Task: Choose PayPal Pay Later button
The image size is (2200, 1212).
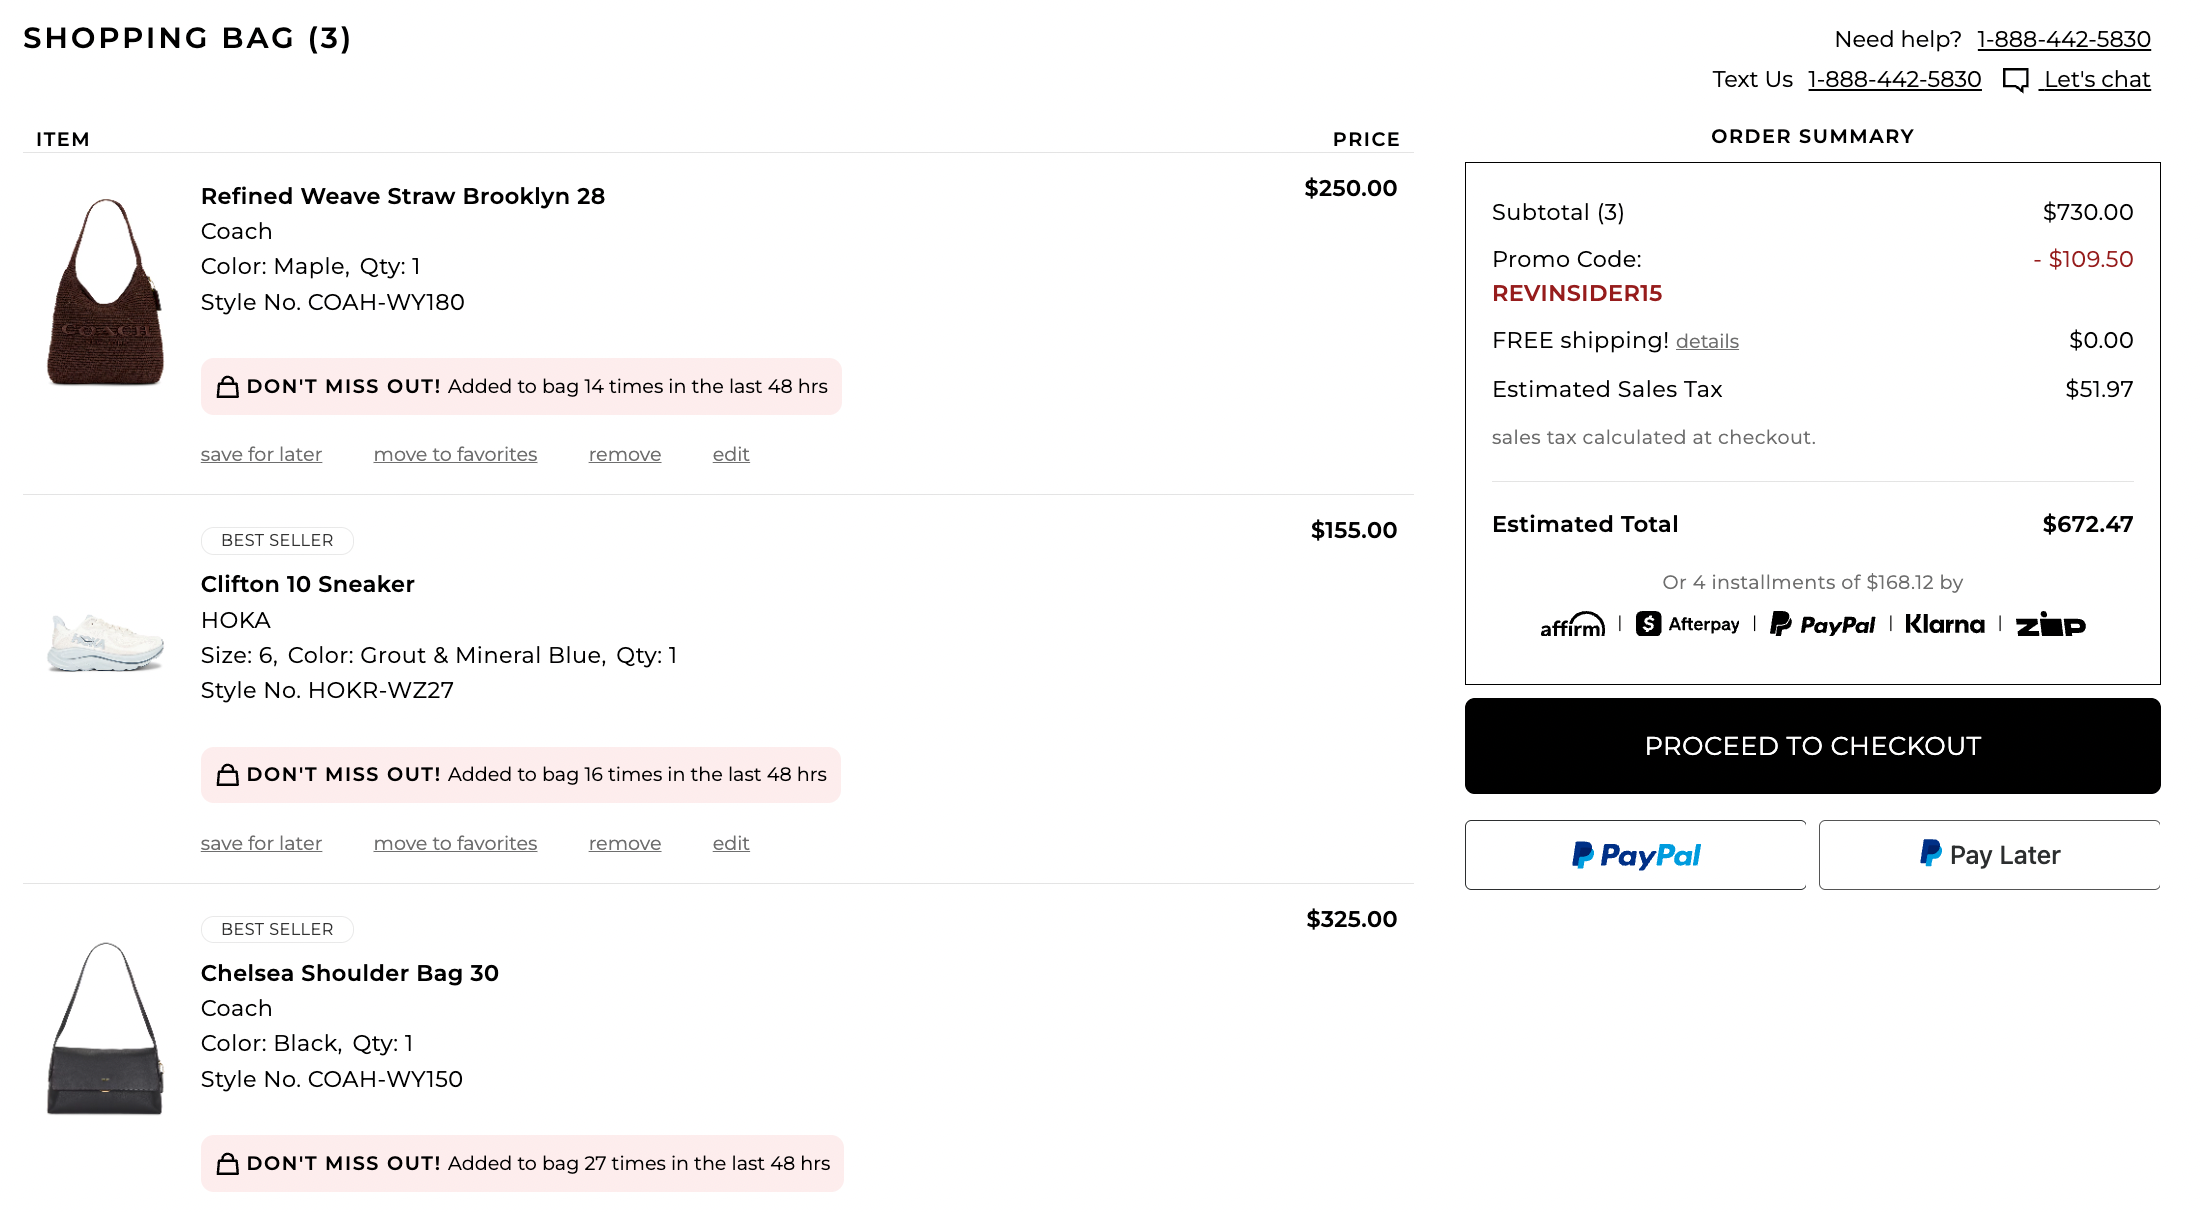Action: (x=1989, y=855)
